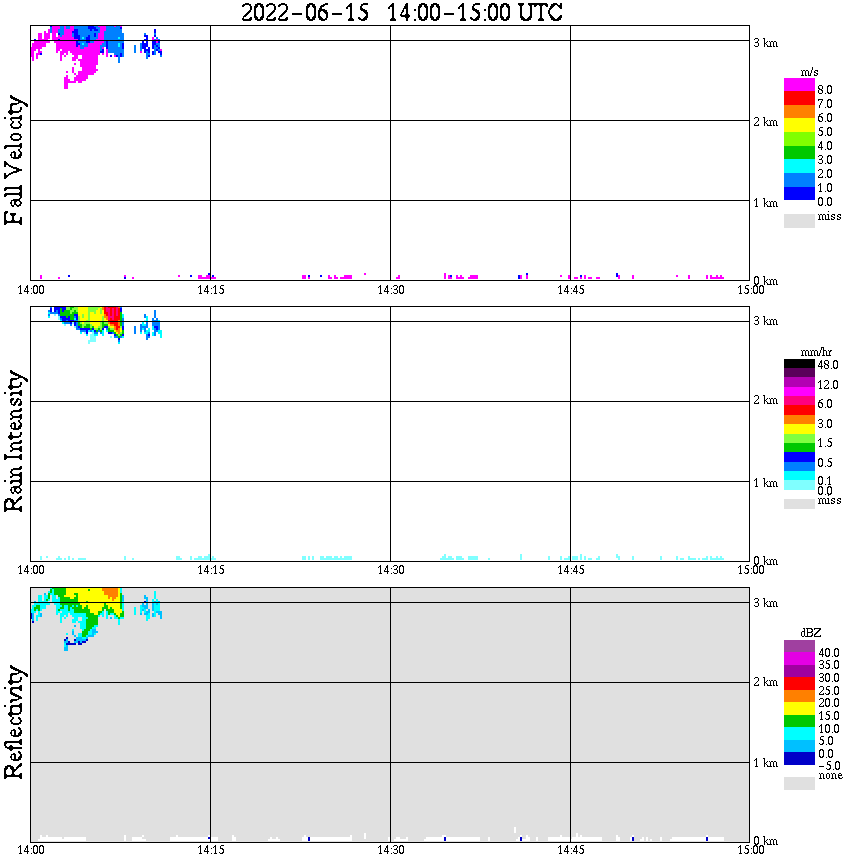
Task: Click the '14:45' tick under the Reflectivity panel
Action: [x=571, y=850]
